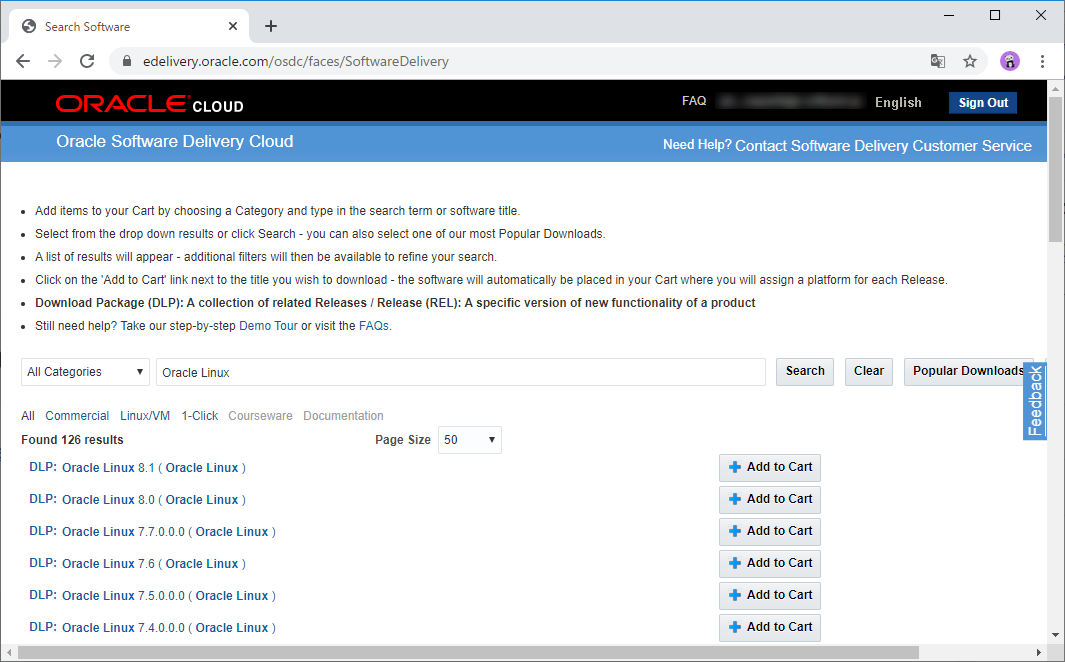1065x662 pixels.
Task: Open the DLP Oracle Linux 8.1 link
Action: 137,468
